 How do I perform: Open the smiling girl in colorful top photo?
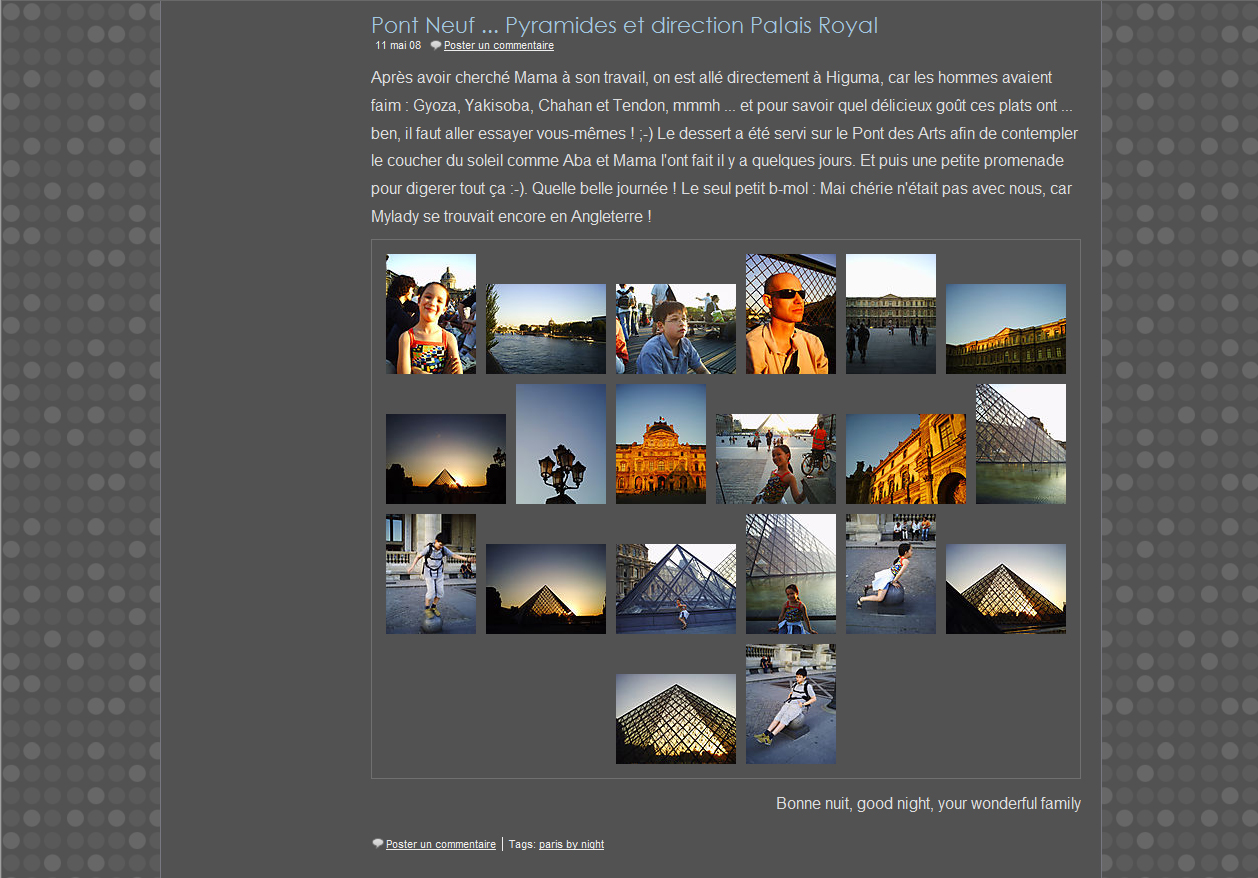(x=431, y=314)
